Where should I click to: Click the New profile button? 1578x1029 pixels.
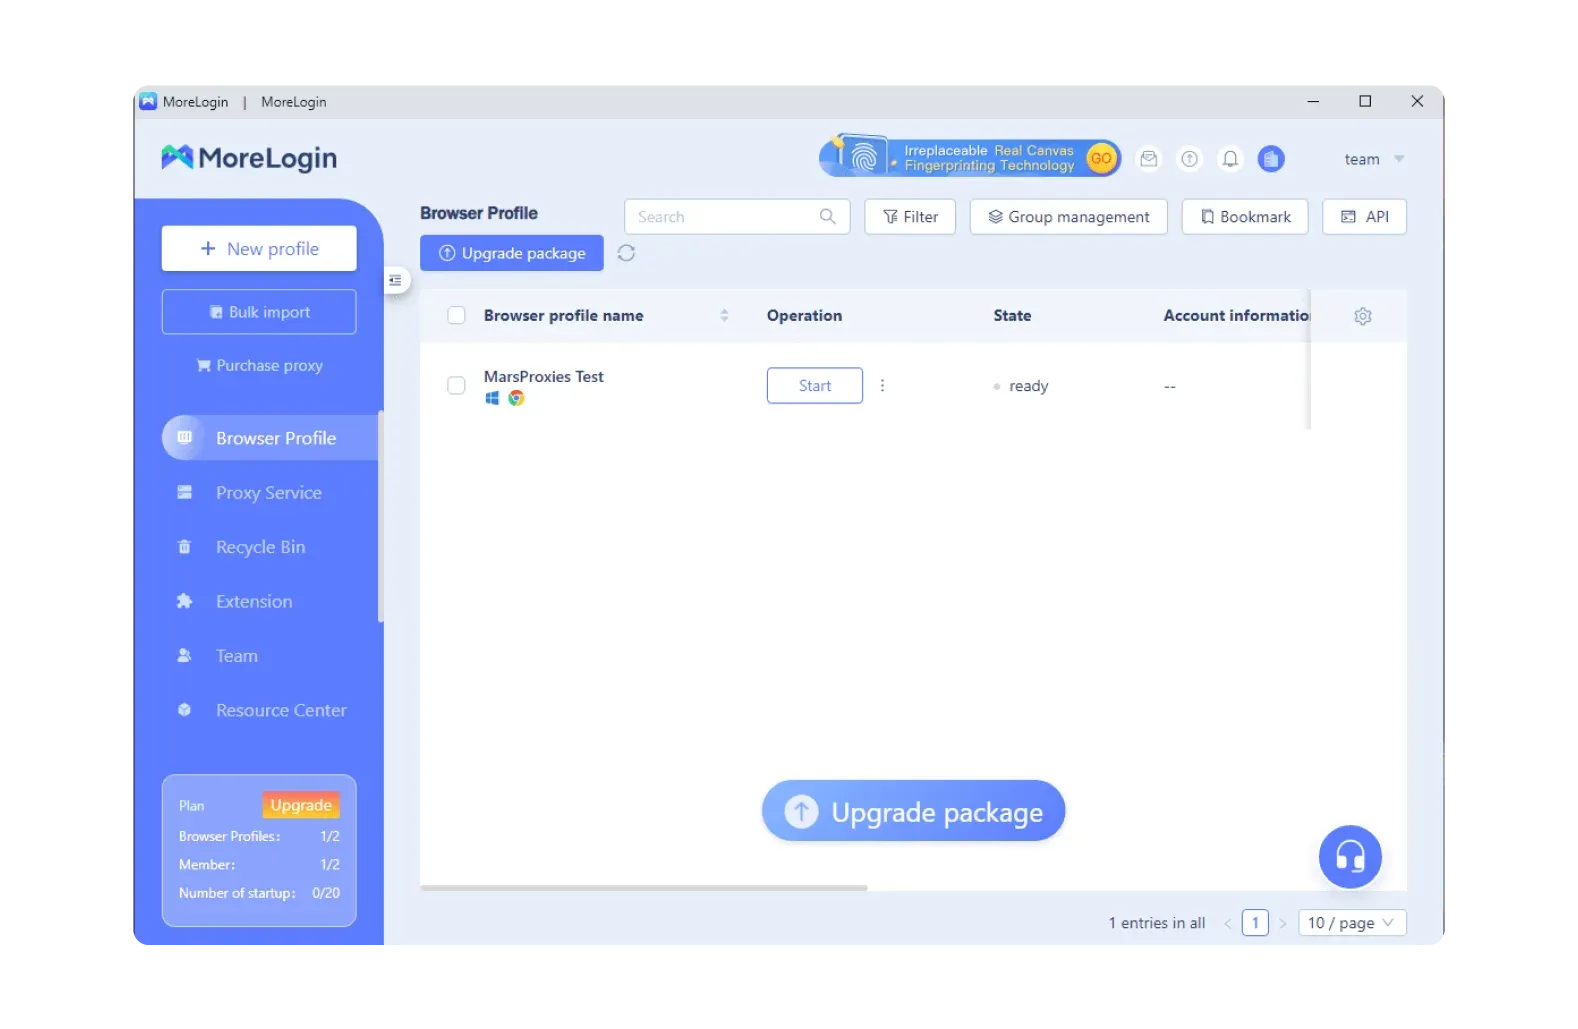click(259, 249)
